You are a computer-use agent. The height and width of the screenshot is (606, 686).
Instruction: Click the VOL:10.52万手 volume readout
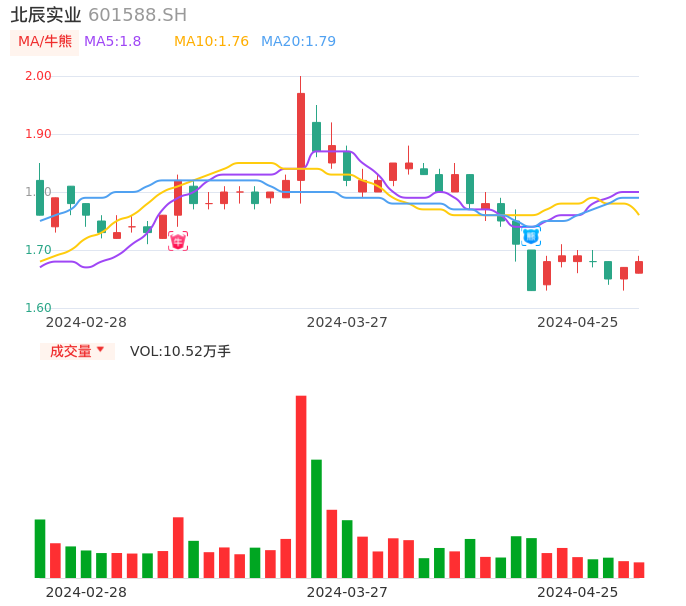(x=180, y=351)
